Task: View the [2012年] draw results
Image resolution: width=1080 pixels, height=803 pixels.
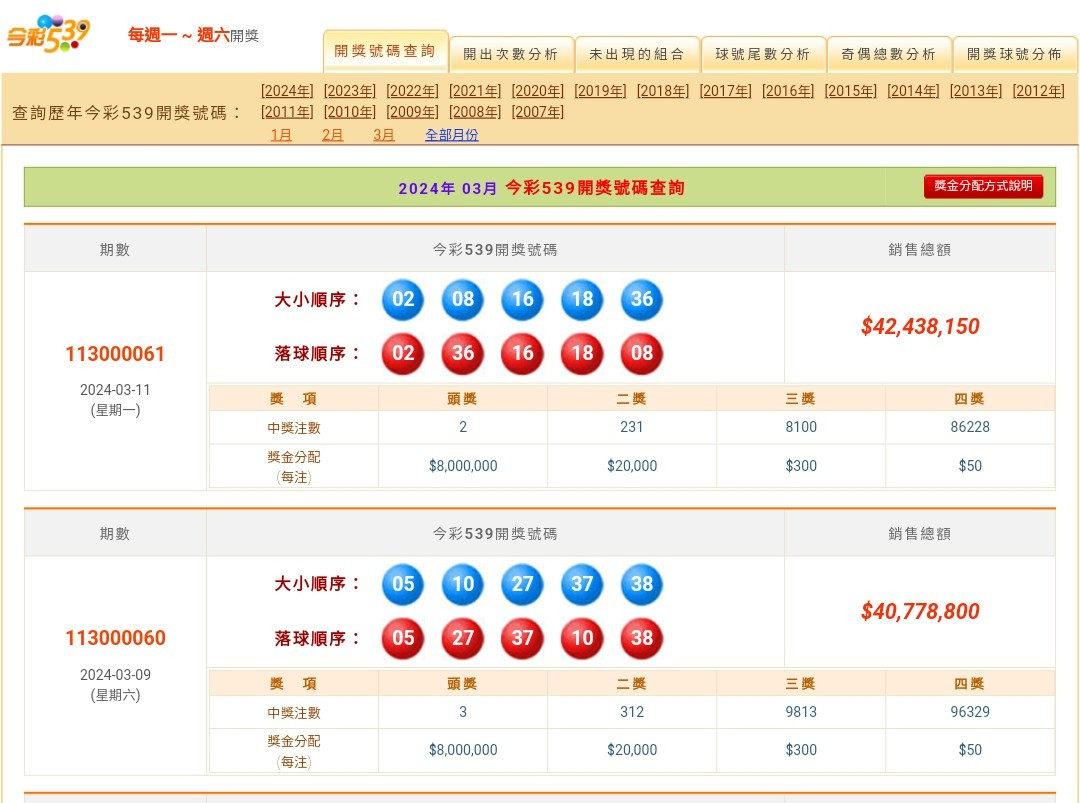Action: point(1039,91)
